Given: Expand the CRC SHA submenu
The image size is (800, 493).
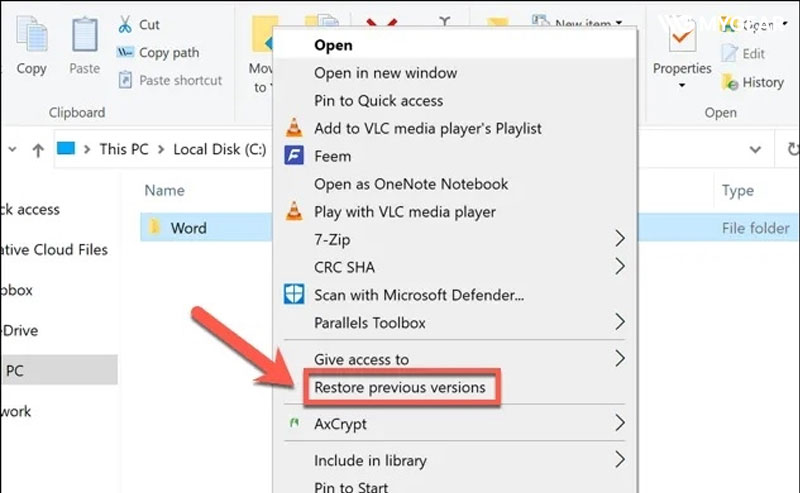Looking at the screenshot, I should (x=620, y=267).
